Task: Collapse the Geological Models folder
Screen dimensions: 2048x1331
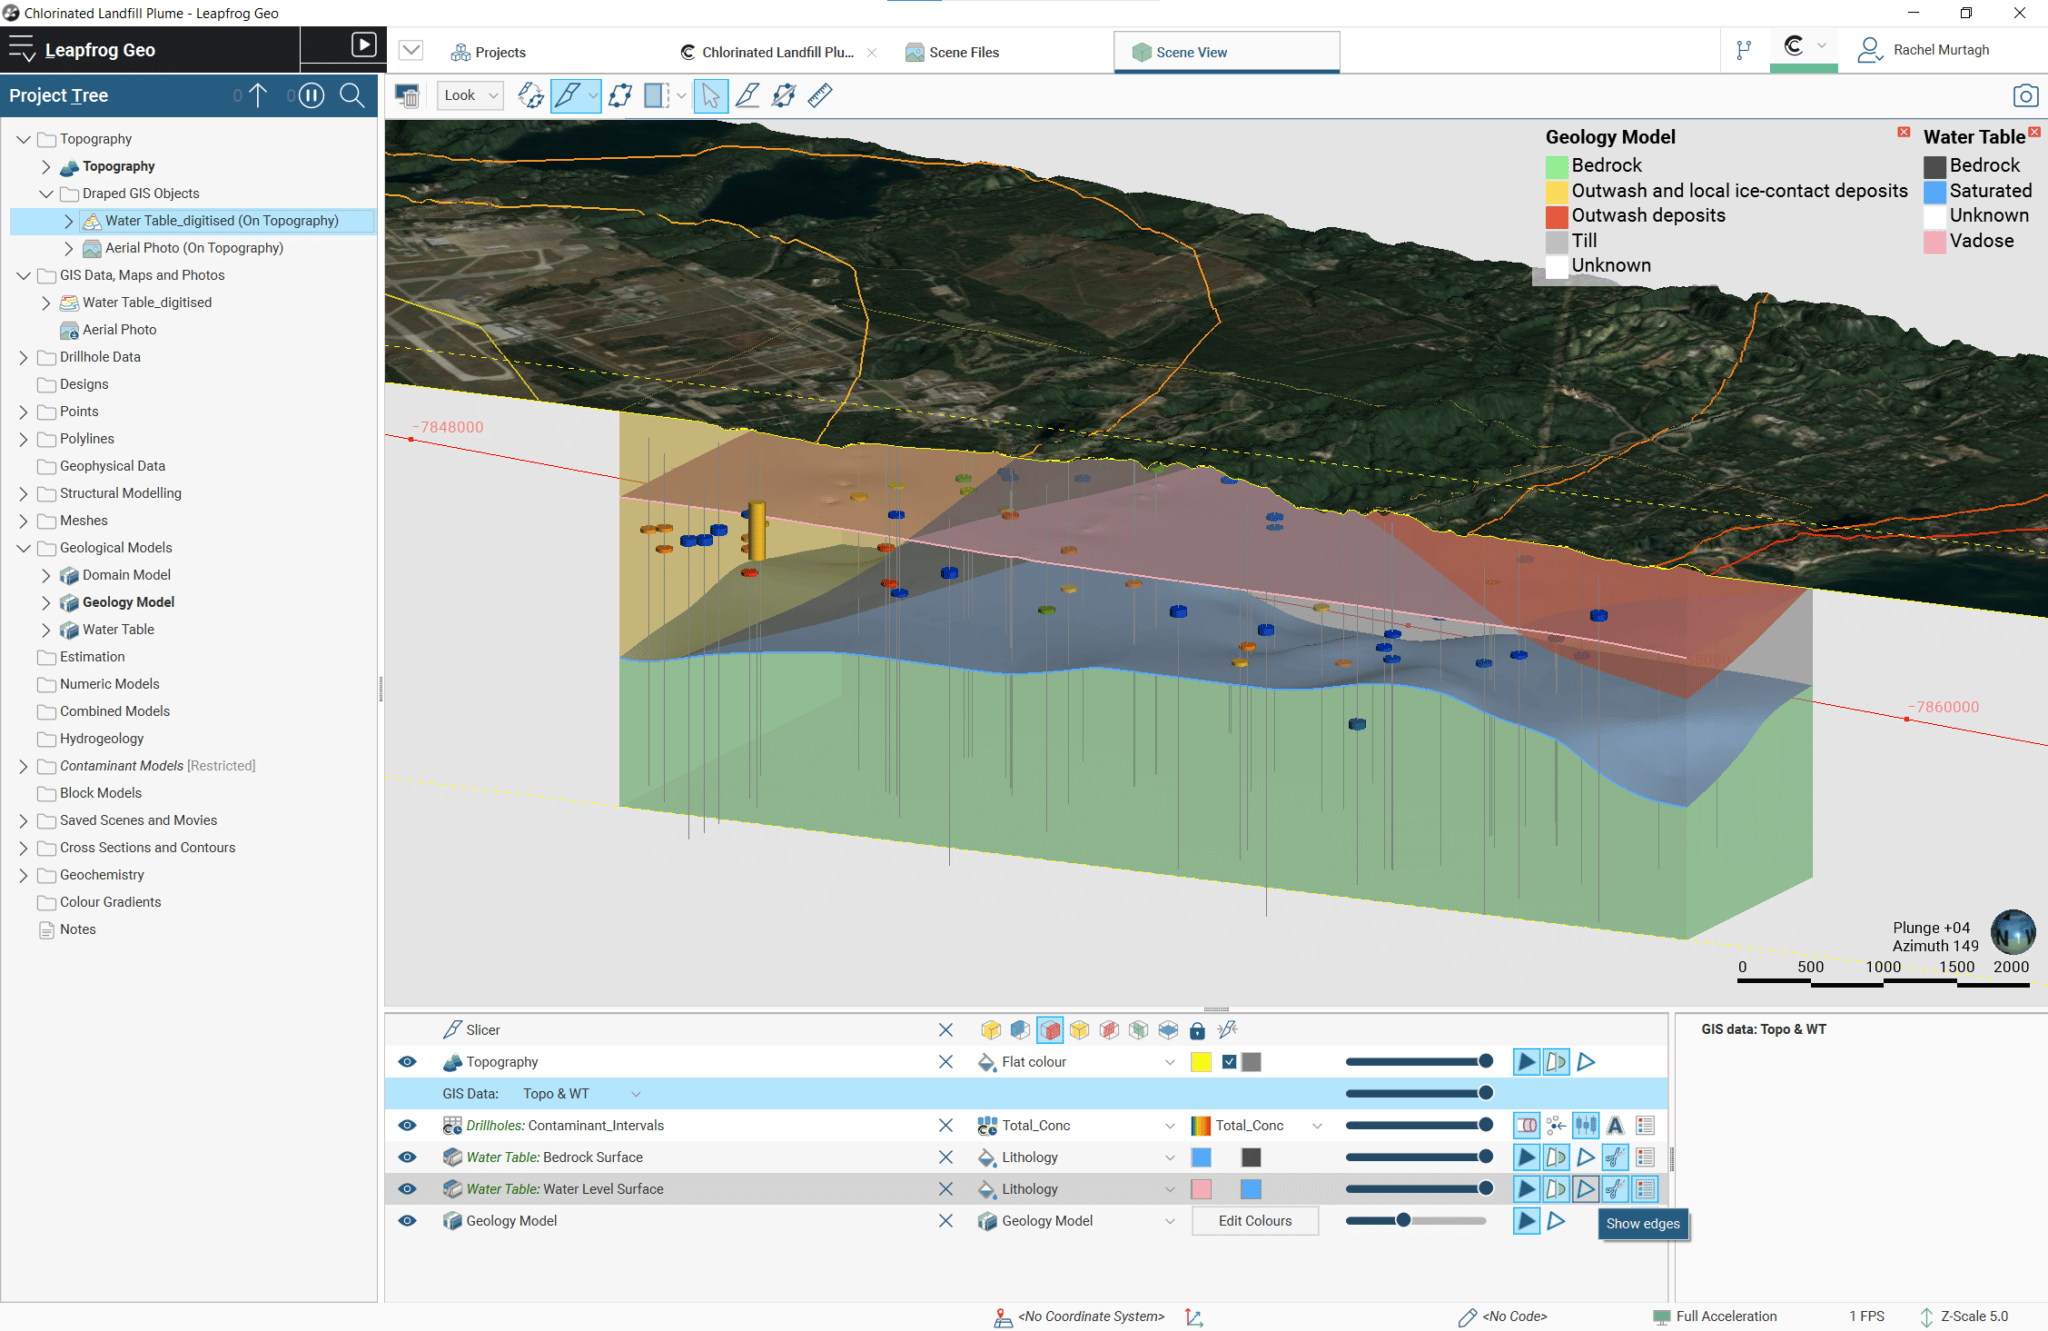Action: [x=23, y=548]
